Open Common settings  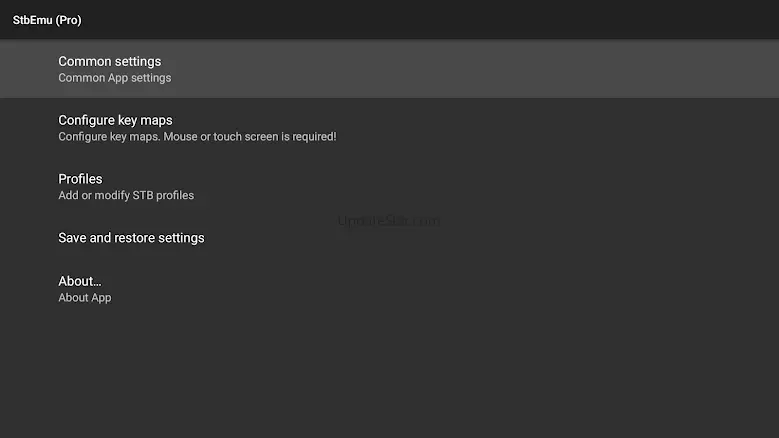tap(109, 62)
